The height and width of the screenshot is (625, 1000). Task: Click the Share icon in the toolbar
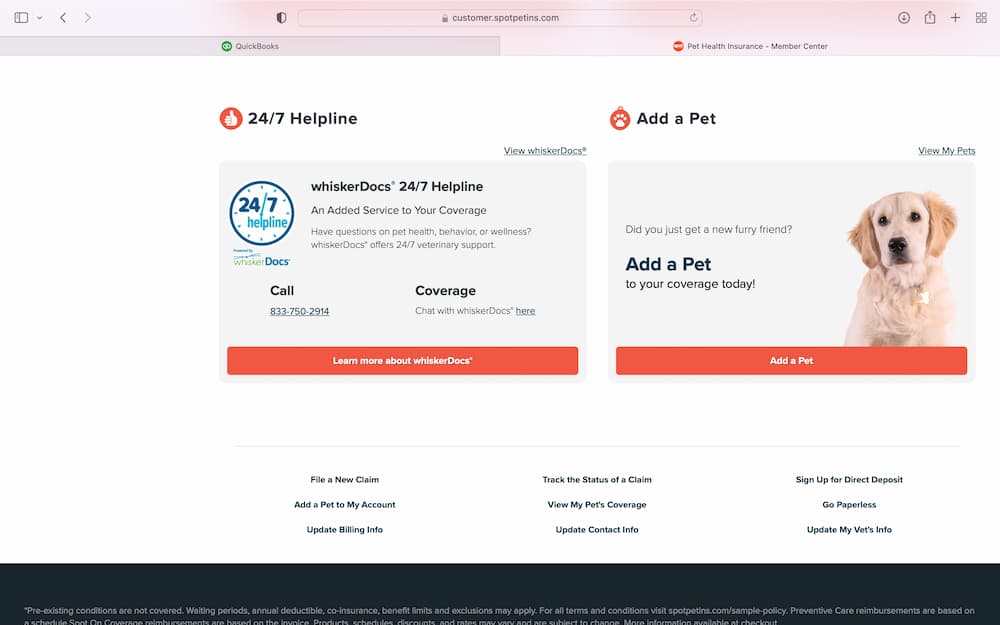coord(930,18)
